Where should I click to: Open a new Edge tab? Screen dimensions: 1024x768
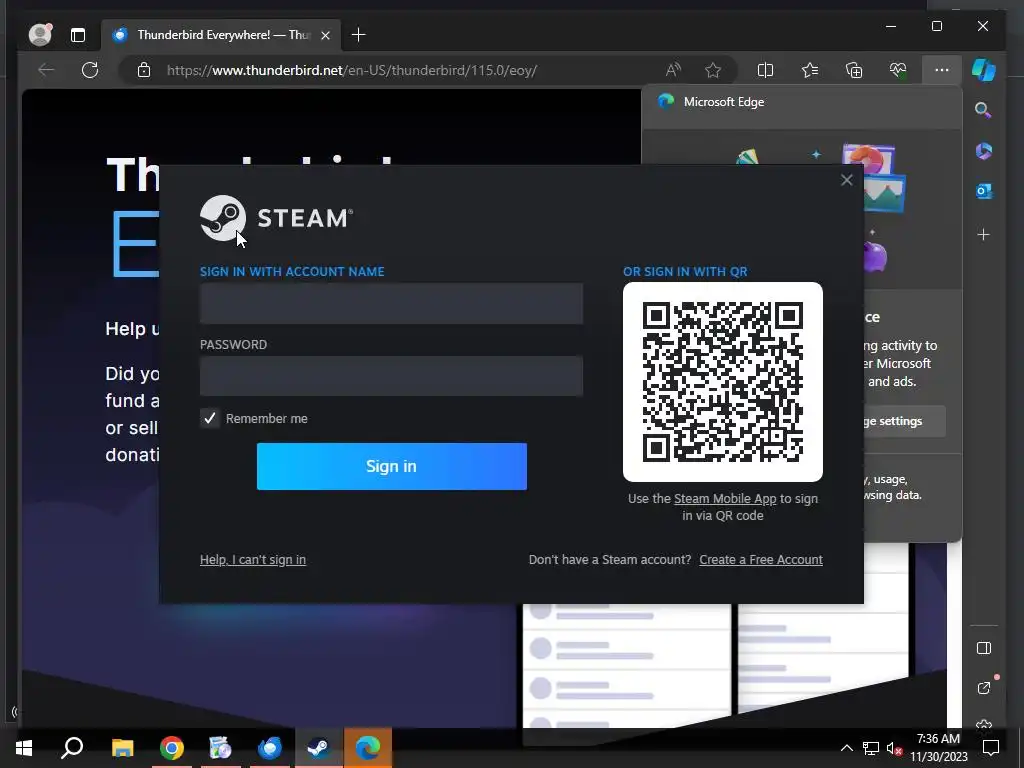[x=359, y=35]
